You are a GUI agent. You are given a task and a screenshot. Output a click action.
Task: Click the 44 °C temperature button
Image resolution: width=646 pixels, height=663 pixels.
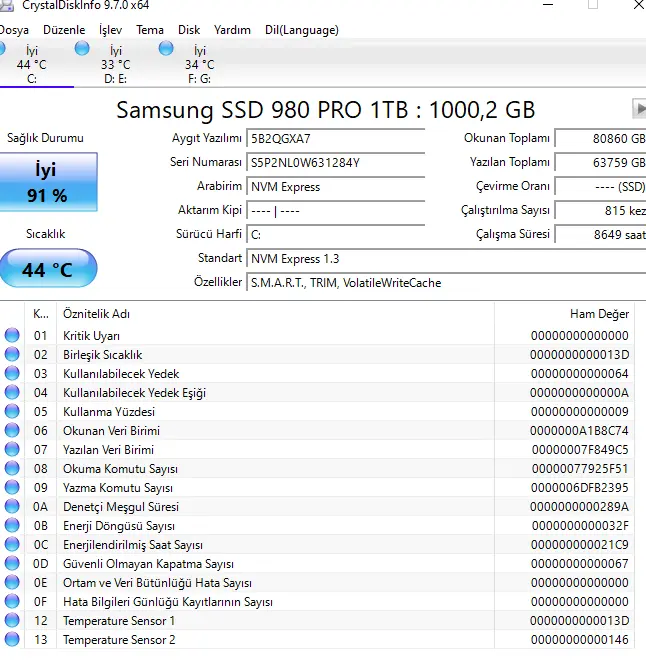[48, 269]
